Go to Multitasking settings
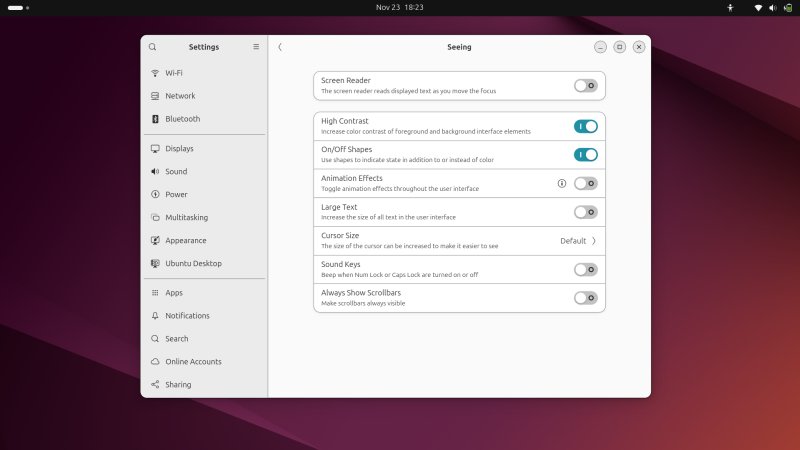Screen dimensions: 800x450 point(205,217)
